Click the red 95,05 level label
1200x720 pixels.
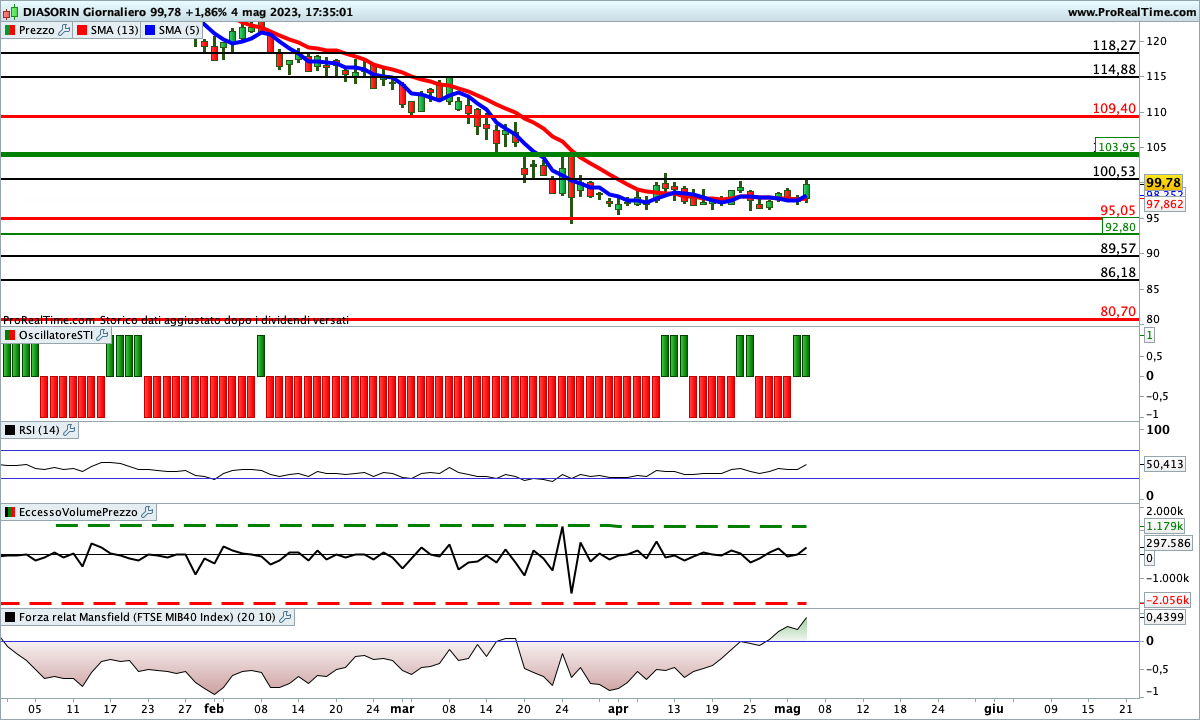pos(1117,210)
